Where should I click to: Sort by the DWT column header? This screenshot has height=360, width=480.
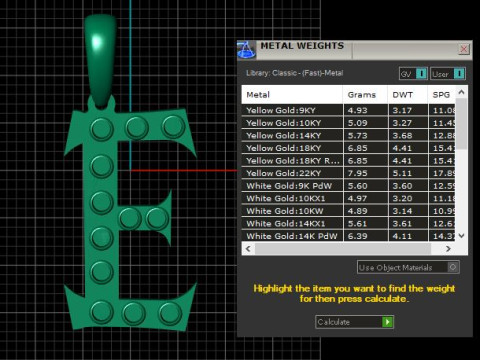[408, 95]
